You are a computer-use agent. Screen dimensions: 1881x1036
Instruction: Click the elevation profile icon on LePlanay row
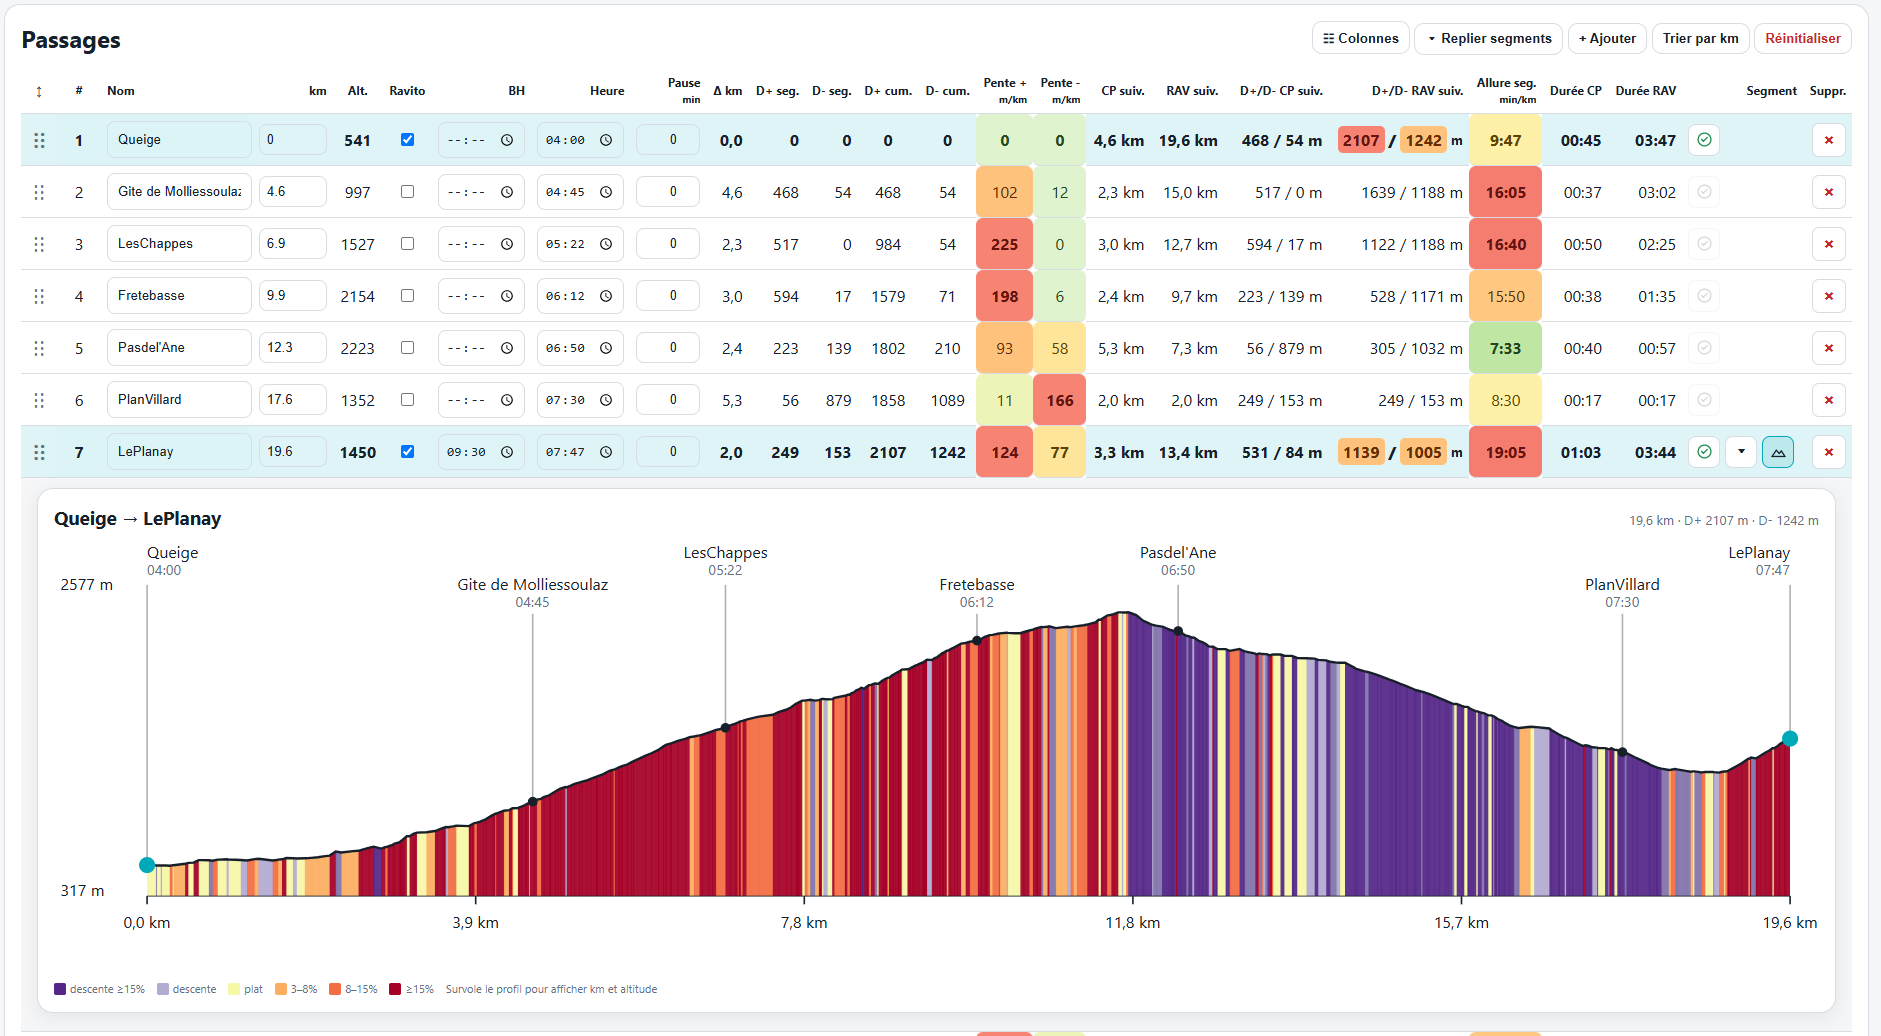pos(1777,452)
